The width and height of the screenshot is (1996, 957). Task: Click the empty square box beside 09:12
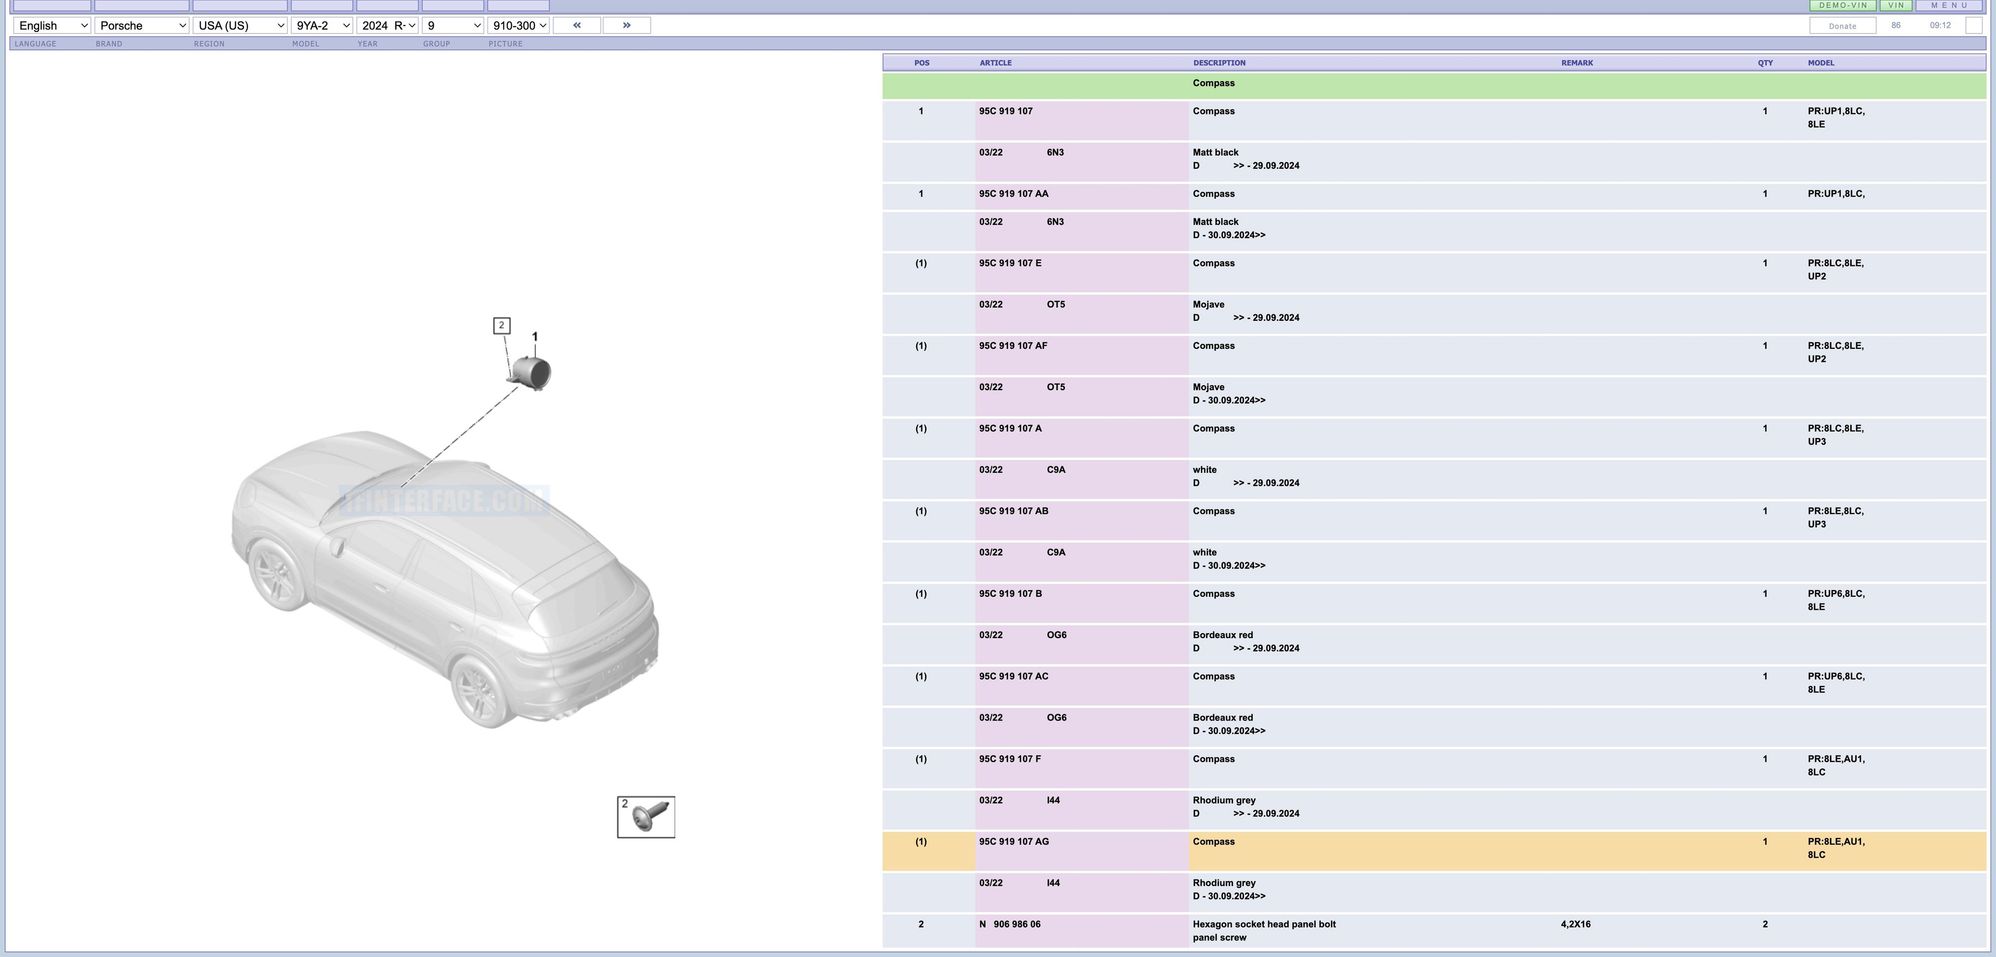click(1973, 26)
